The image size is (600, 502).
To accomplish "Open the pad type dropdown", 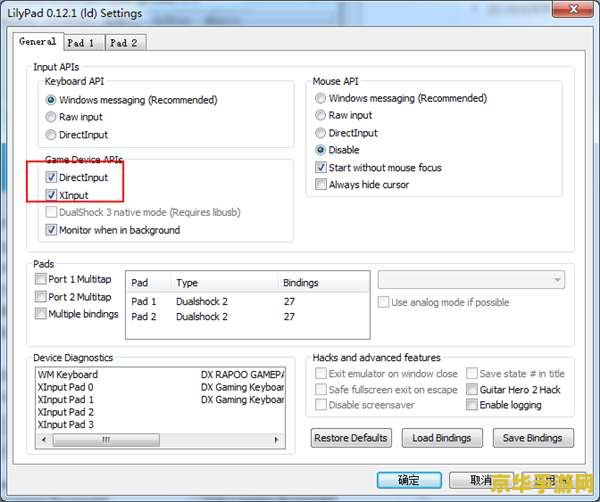I will tap(471, 280).
